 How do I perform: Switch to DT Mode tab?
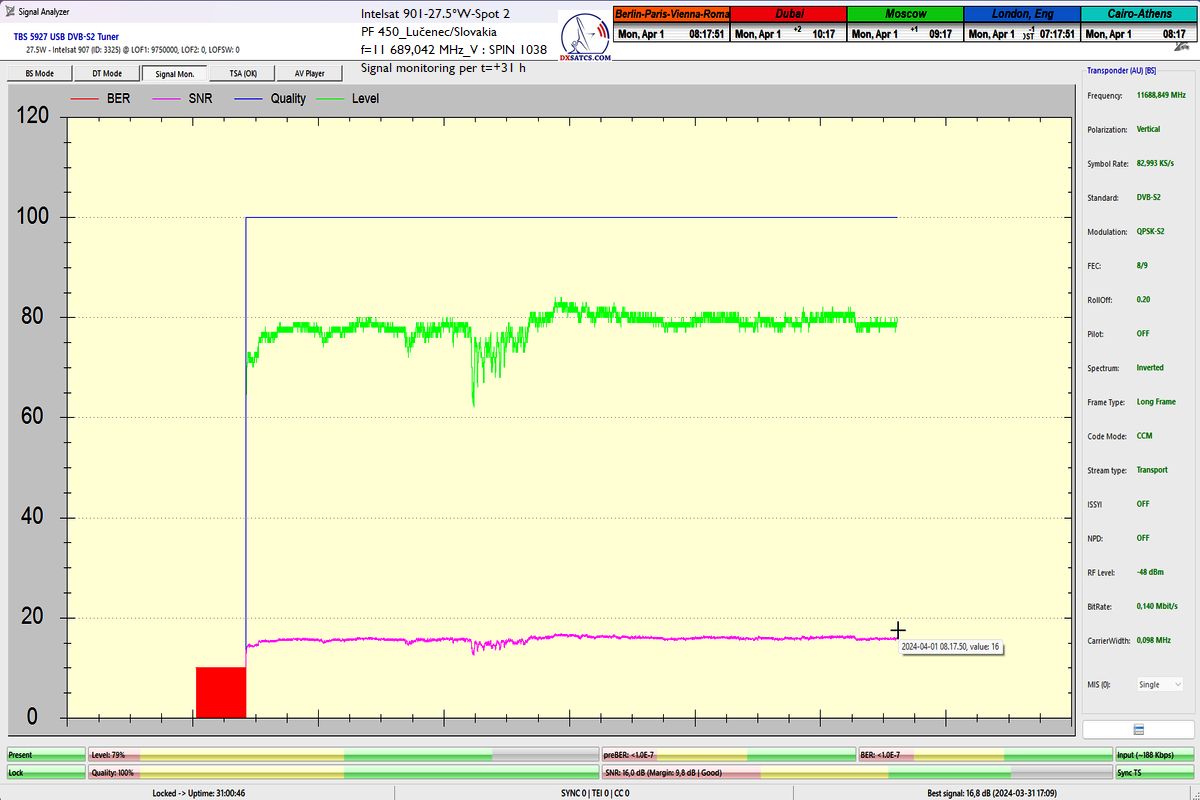tap(107, 73)
